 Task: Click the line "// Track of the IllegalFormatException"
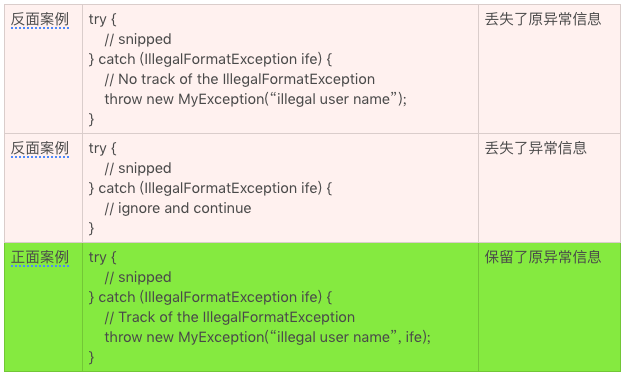click(230, 317)
